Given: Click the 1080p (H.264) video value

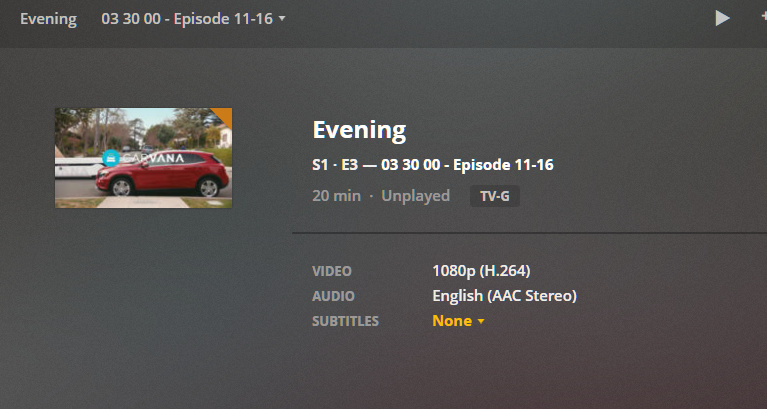Looking at the screenshot, I should tap(481, 271).
